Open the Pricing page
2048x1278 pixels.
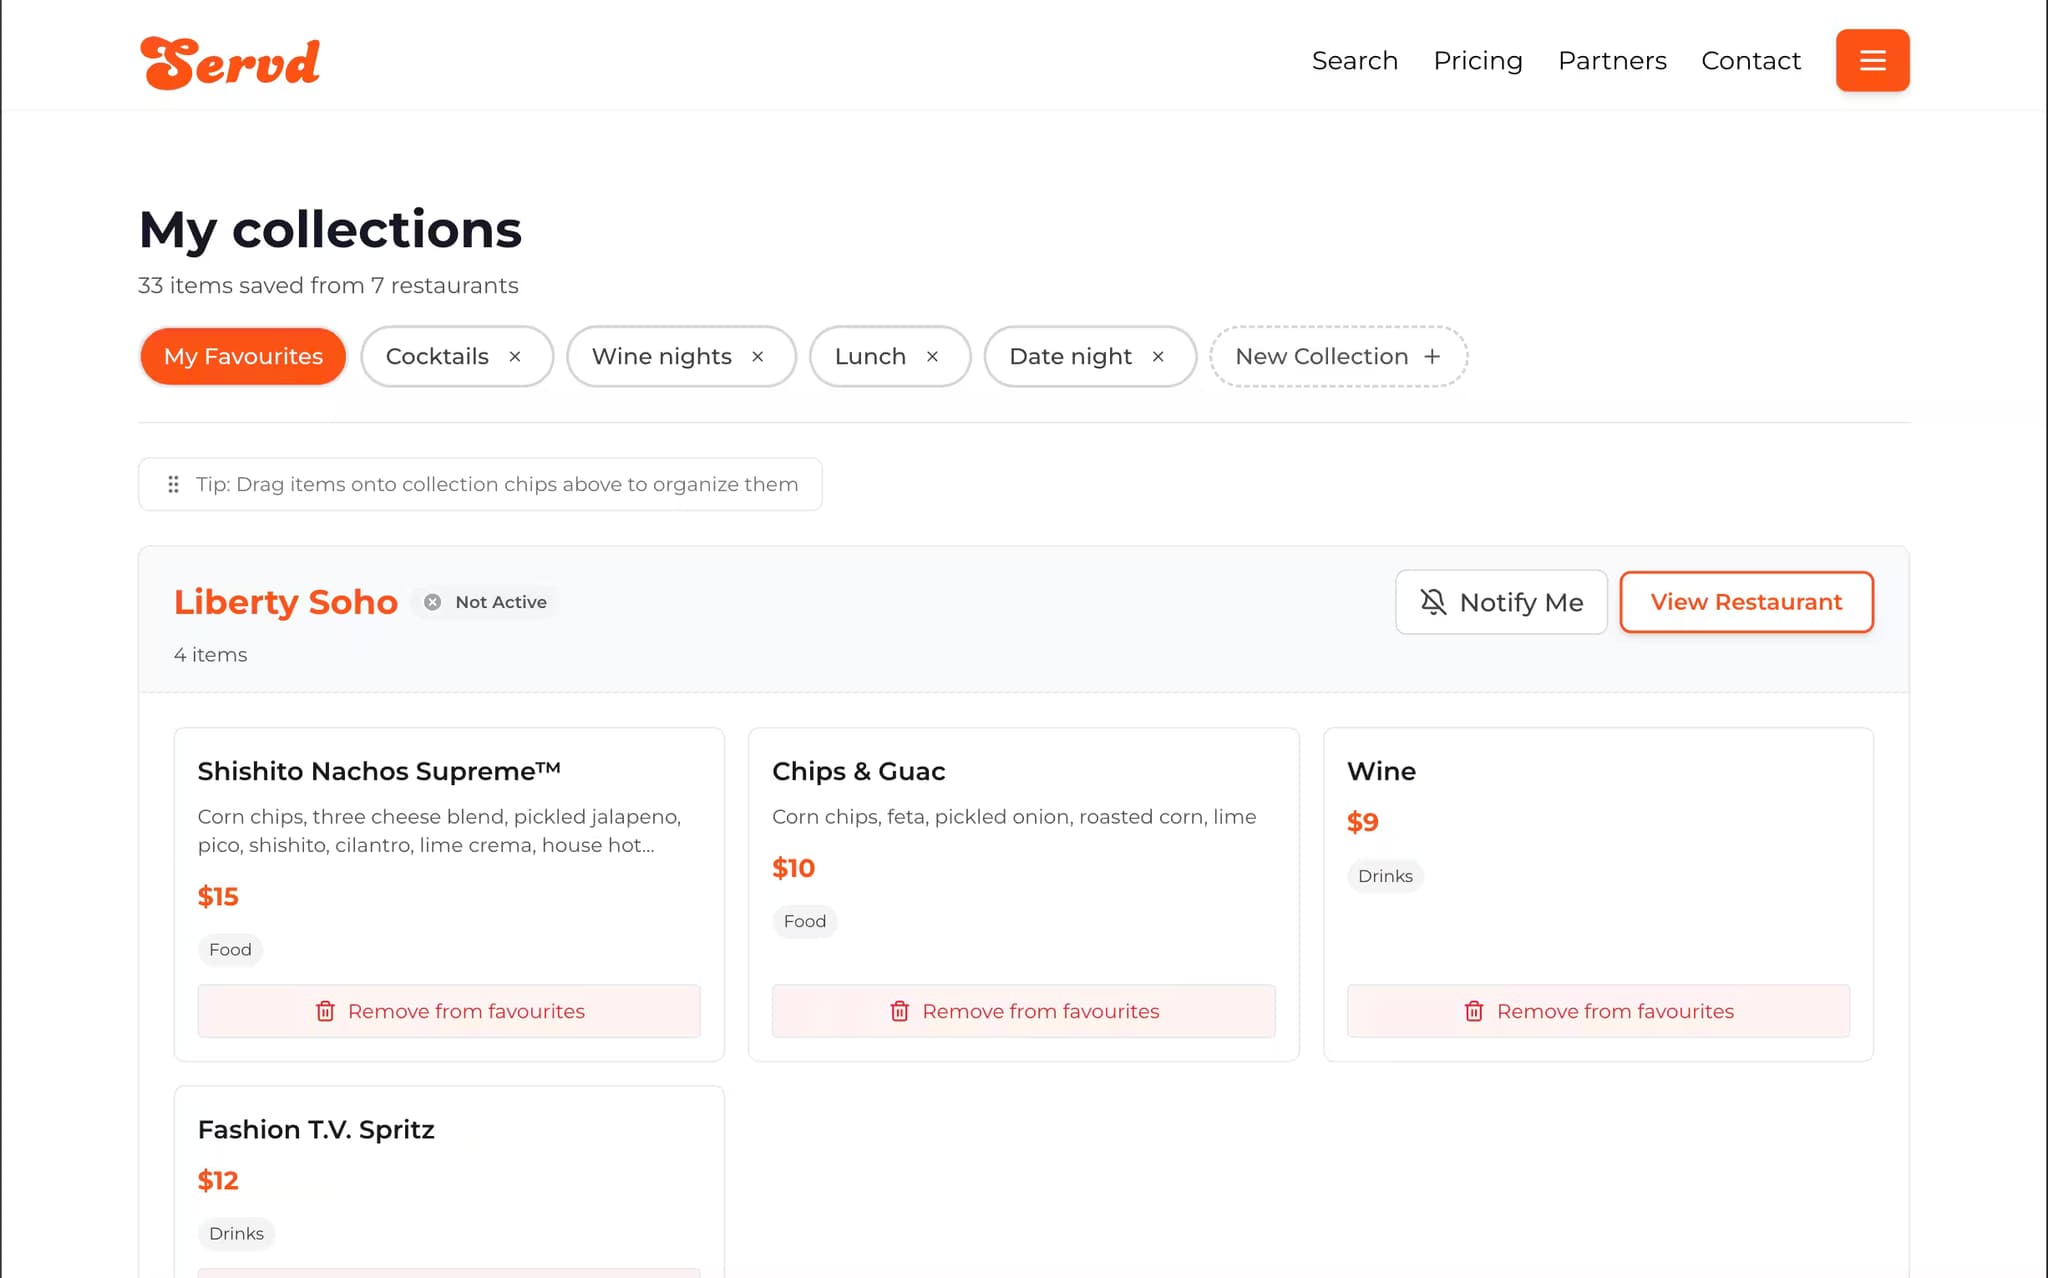coord(1478,61)
